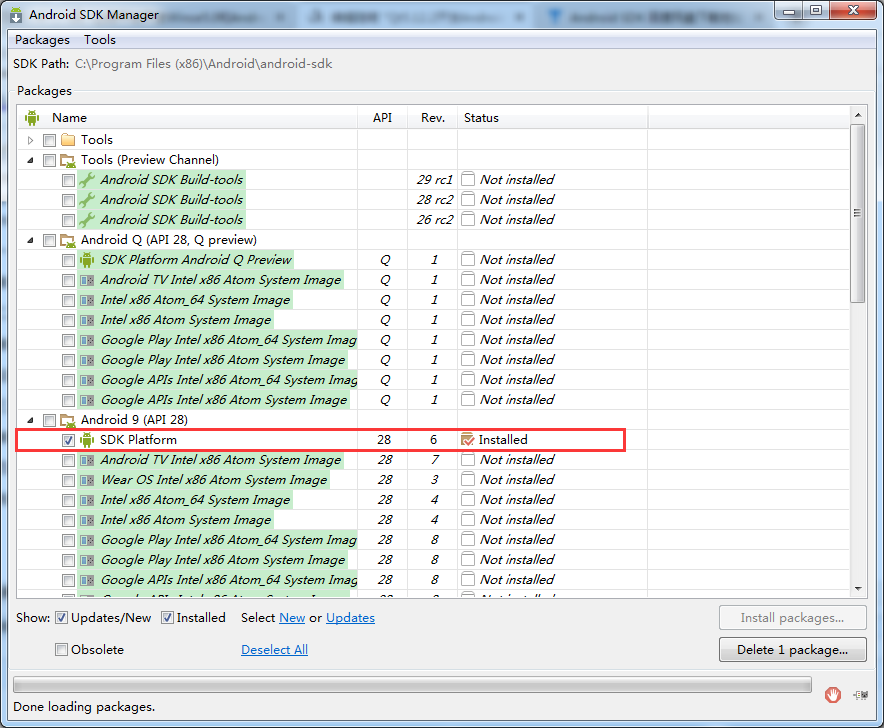
Task: Click Not installed status of Build-tools 28 rc2
Action: [517, 200]
